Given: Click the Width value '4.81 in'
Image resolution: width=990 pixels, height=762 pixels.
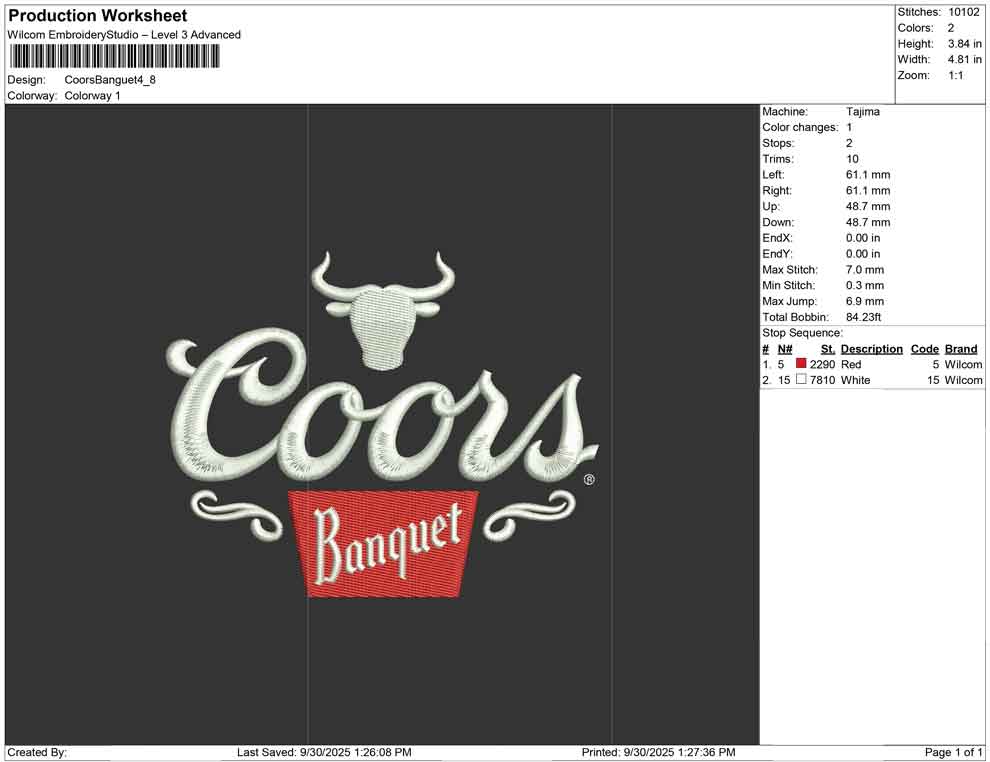Looking at the screenshot, I should point(964,59).
